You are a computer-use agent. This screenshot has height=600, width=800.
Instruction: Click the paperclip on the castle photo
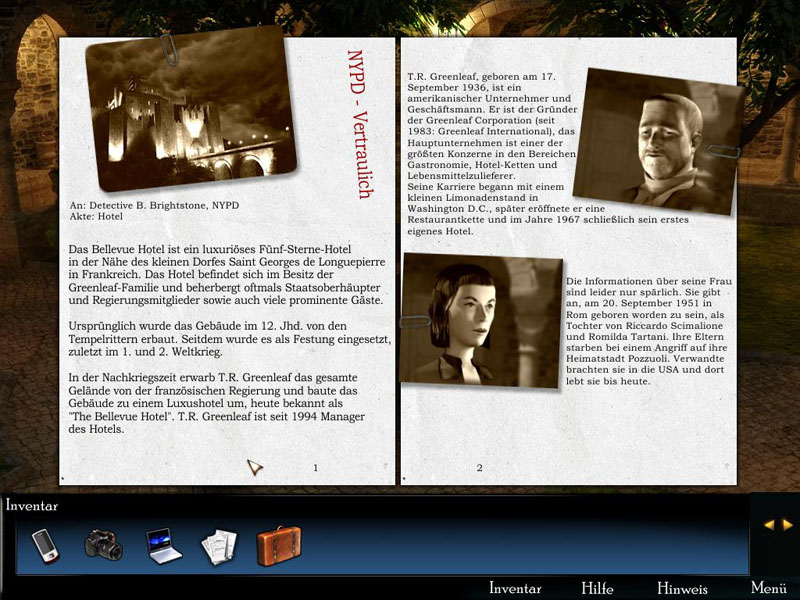click(169, 49)
